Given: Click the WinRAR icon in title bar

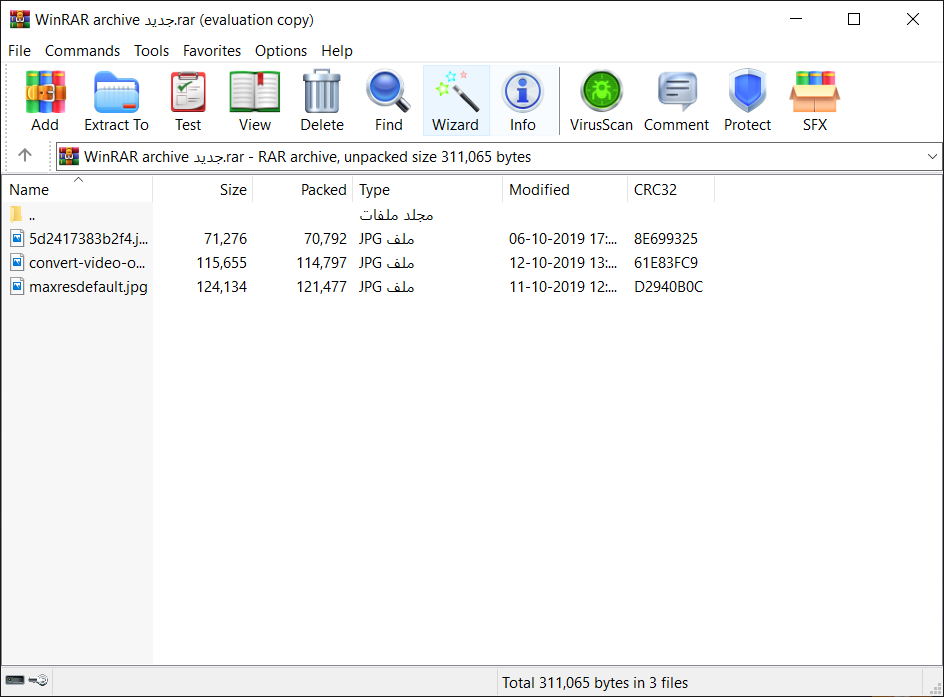Looking at the screenshot, I should tap(20, 19).
